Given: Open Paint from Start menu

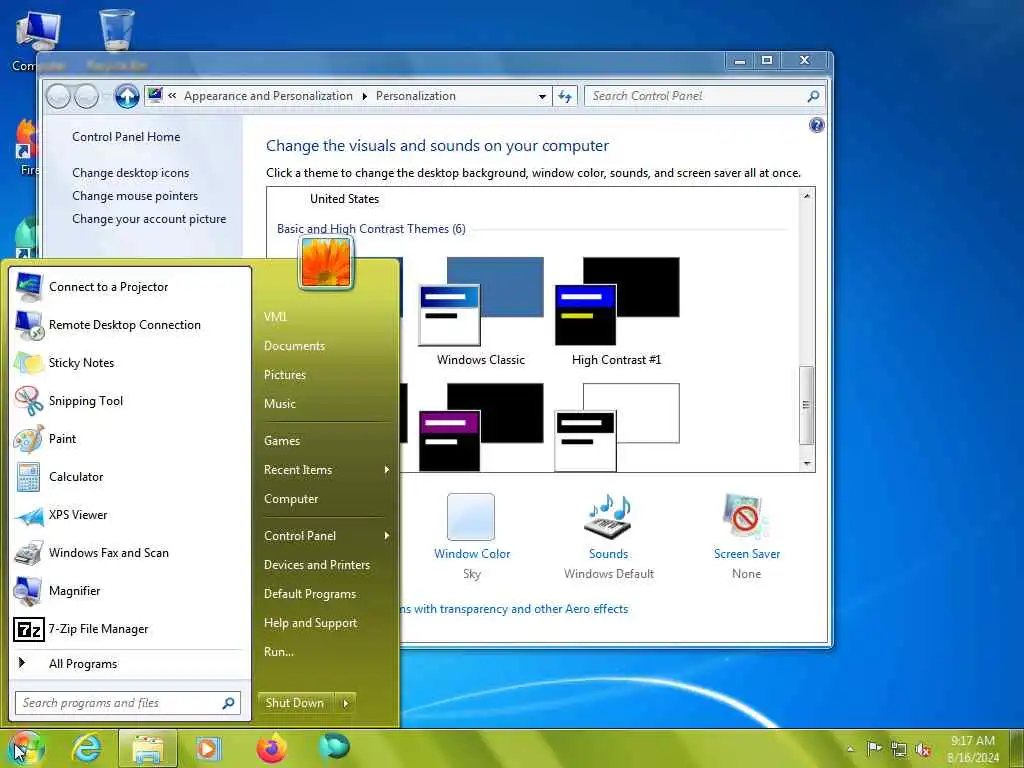Looking at the screenshot, I should pos(129,438).
